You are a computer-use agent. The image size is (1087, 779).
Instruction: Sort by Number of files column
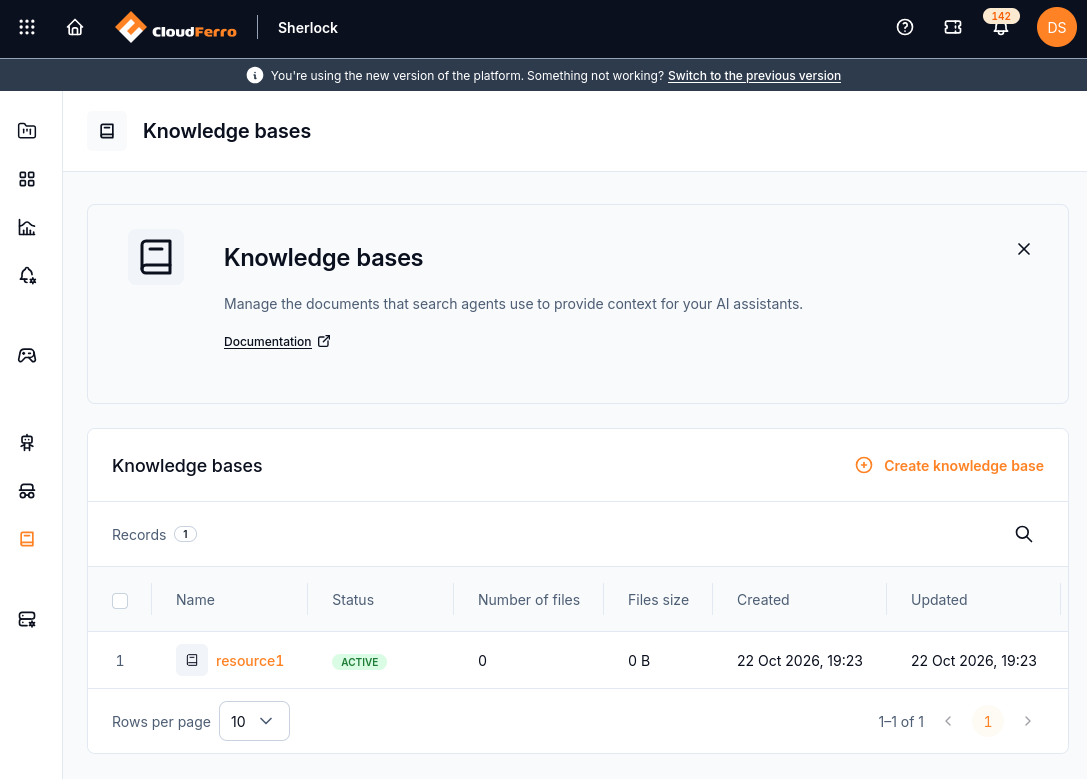(x=529, y=600)
